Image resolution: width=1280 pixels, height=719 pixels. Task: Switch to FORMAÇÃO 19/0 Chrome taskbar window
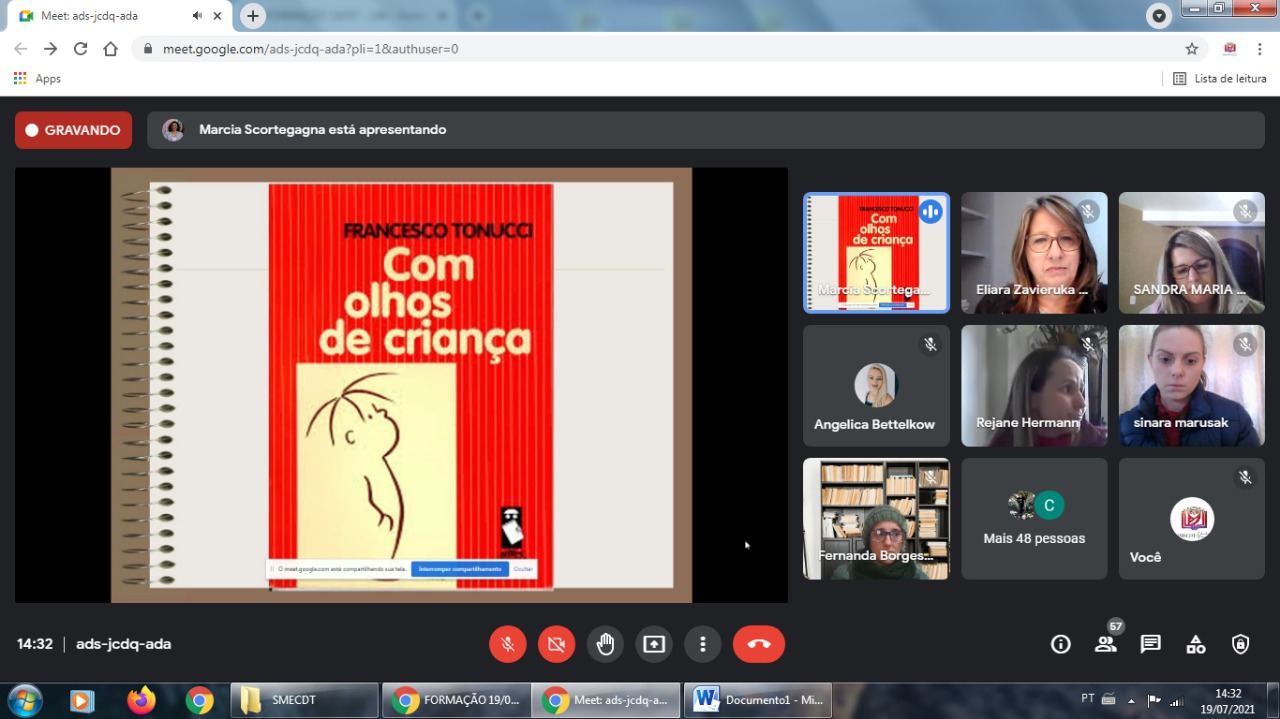click(x=455, y=700)
